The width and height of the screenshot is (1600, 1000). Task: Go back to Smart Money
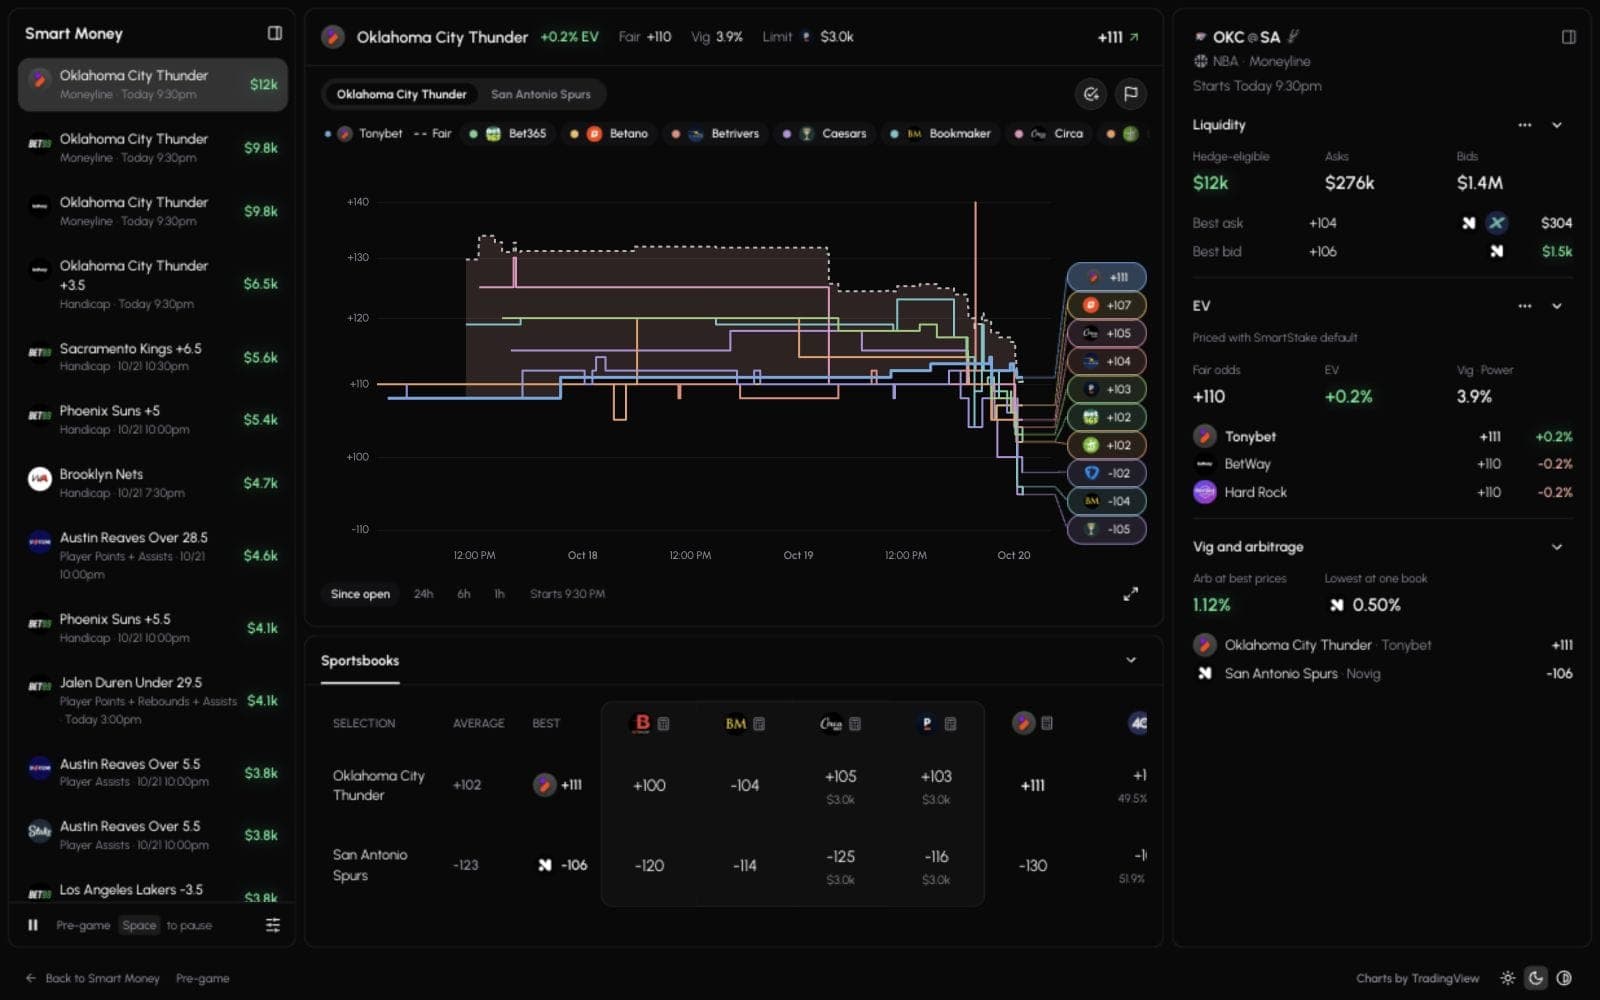93,978
